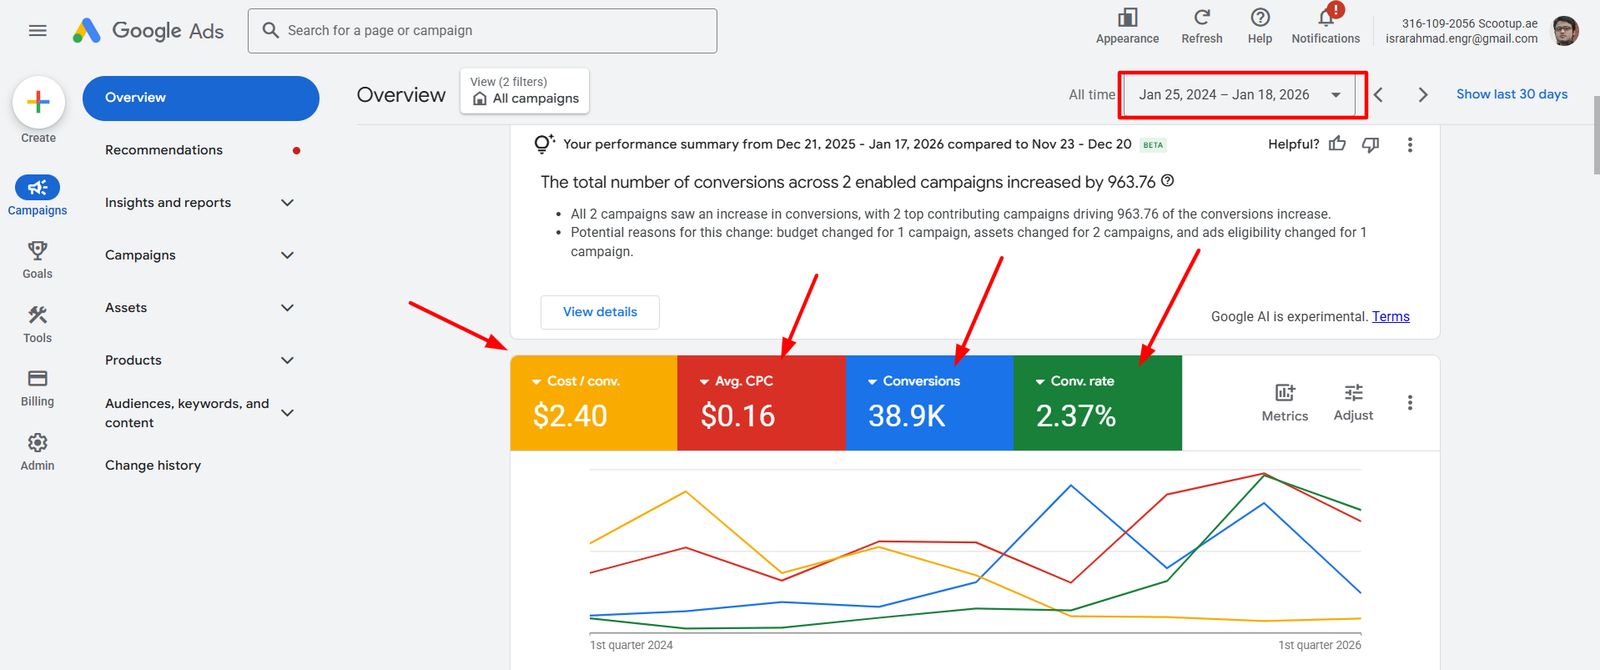Open the Metrics chart selector

click(x=1285, y=402)
